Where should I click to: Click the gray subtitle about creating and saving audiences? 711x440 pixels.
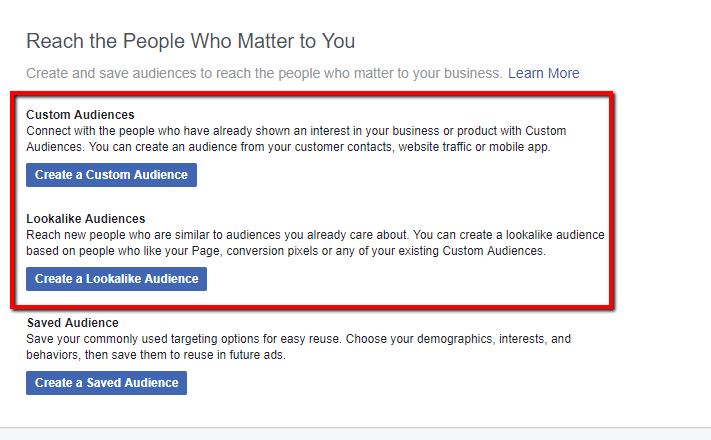click(x=264, y=73)
